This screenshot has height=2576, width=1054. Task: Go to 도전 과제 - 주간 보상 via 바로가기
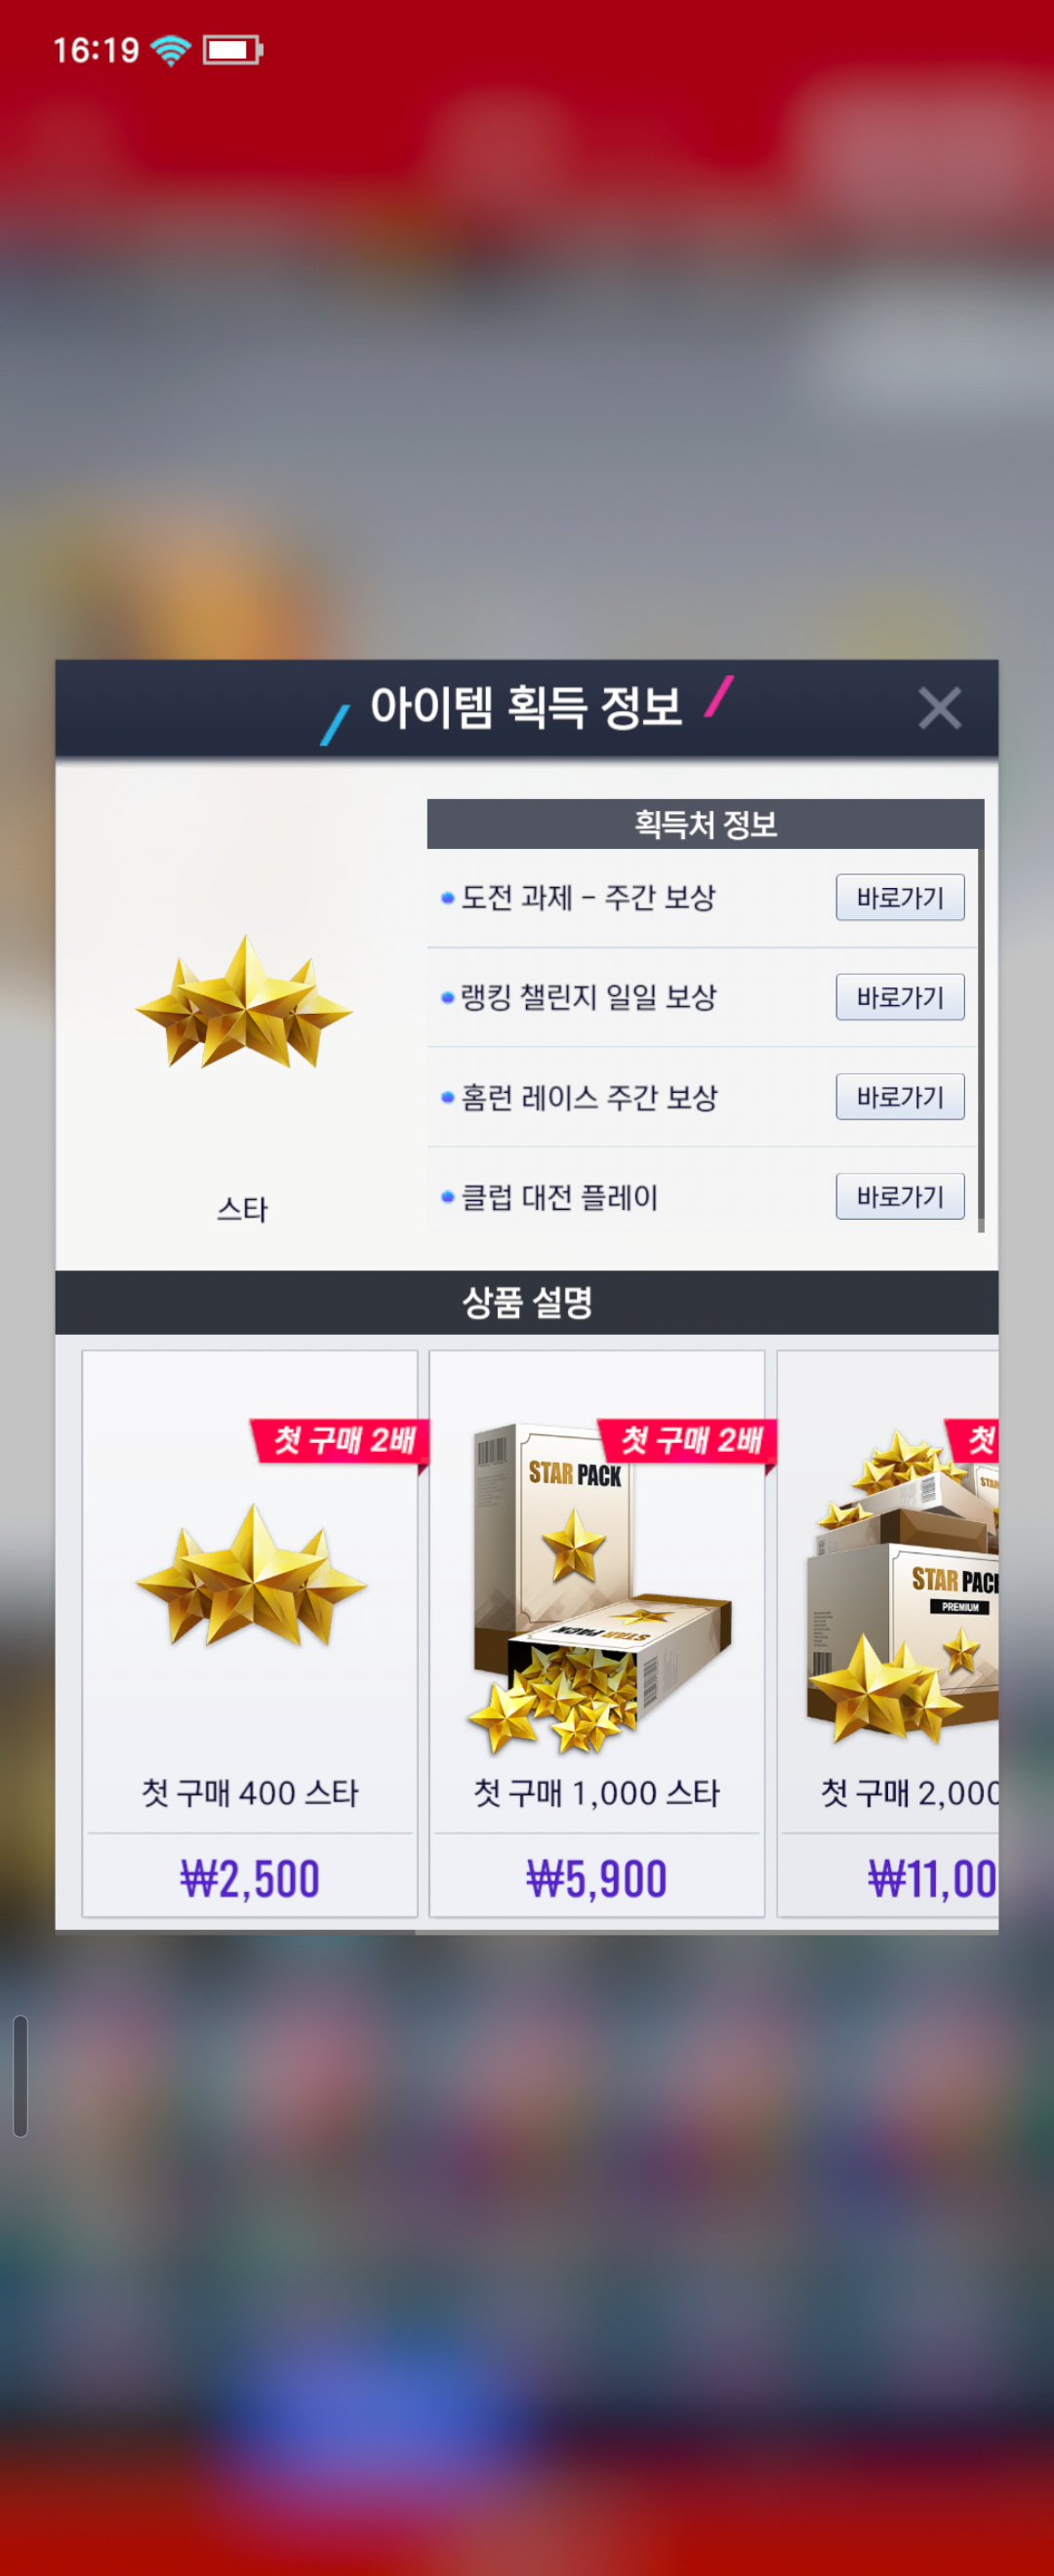tap(900, 897)
